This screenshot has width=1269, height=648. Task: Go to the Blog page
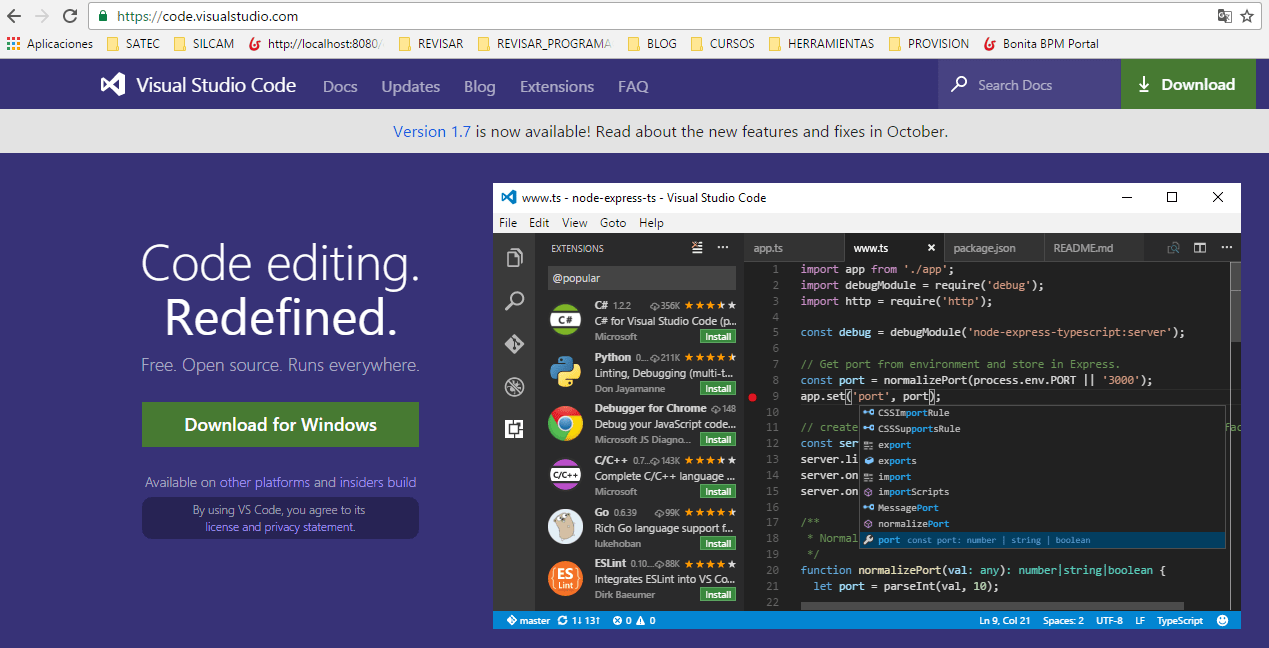480,87
